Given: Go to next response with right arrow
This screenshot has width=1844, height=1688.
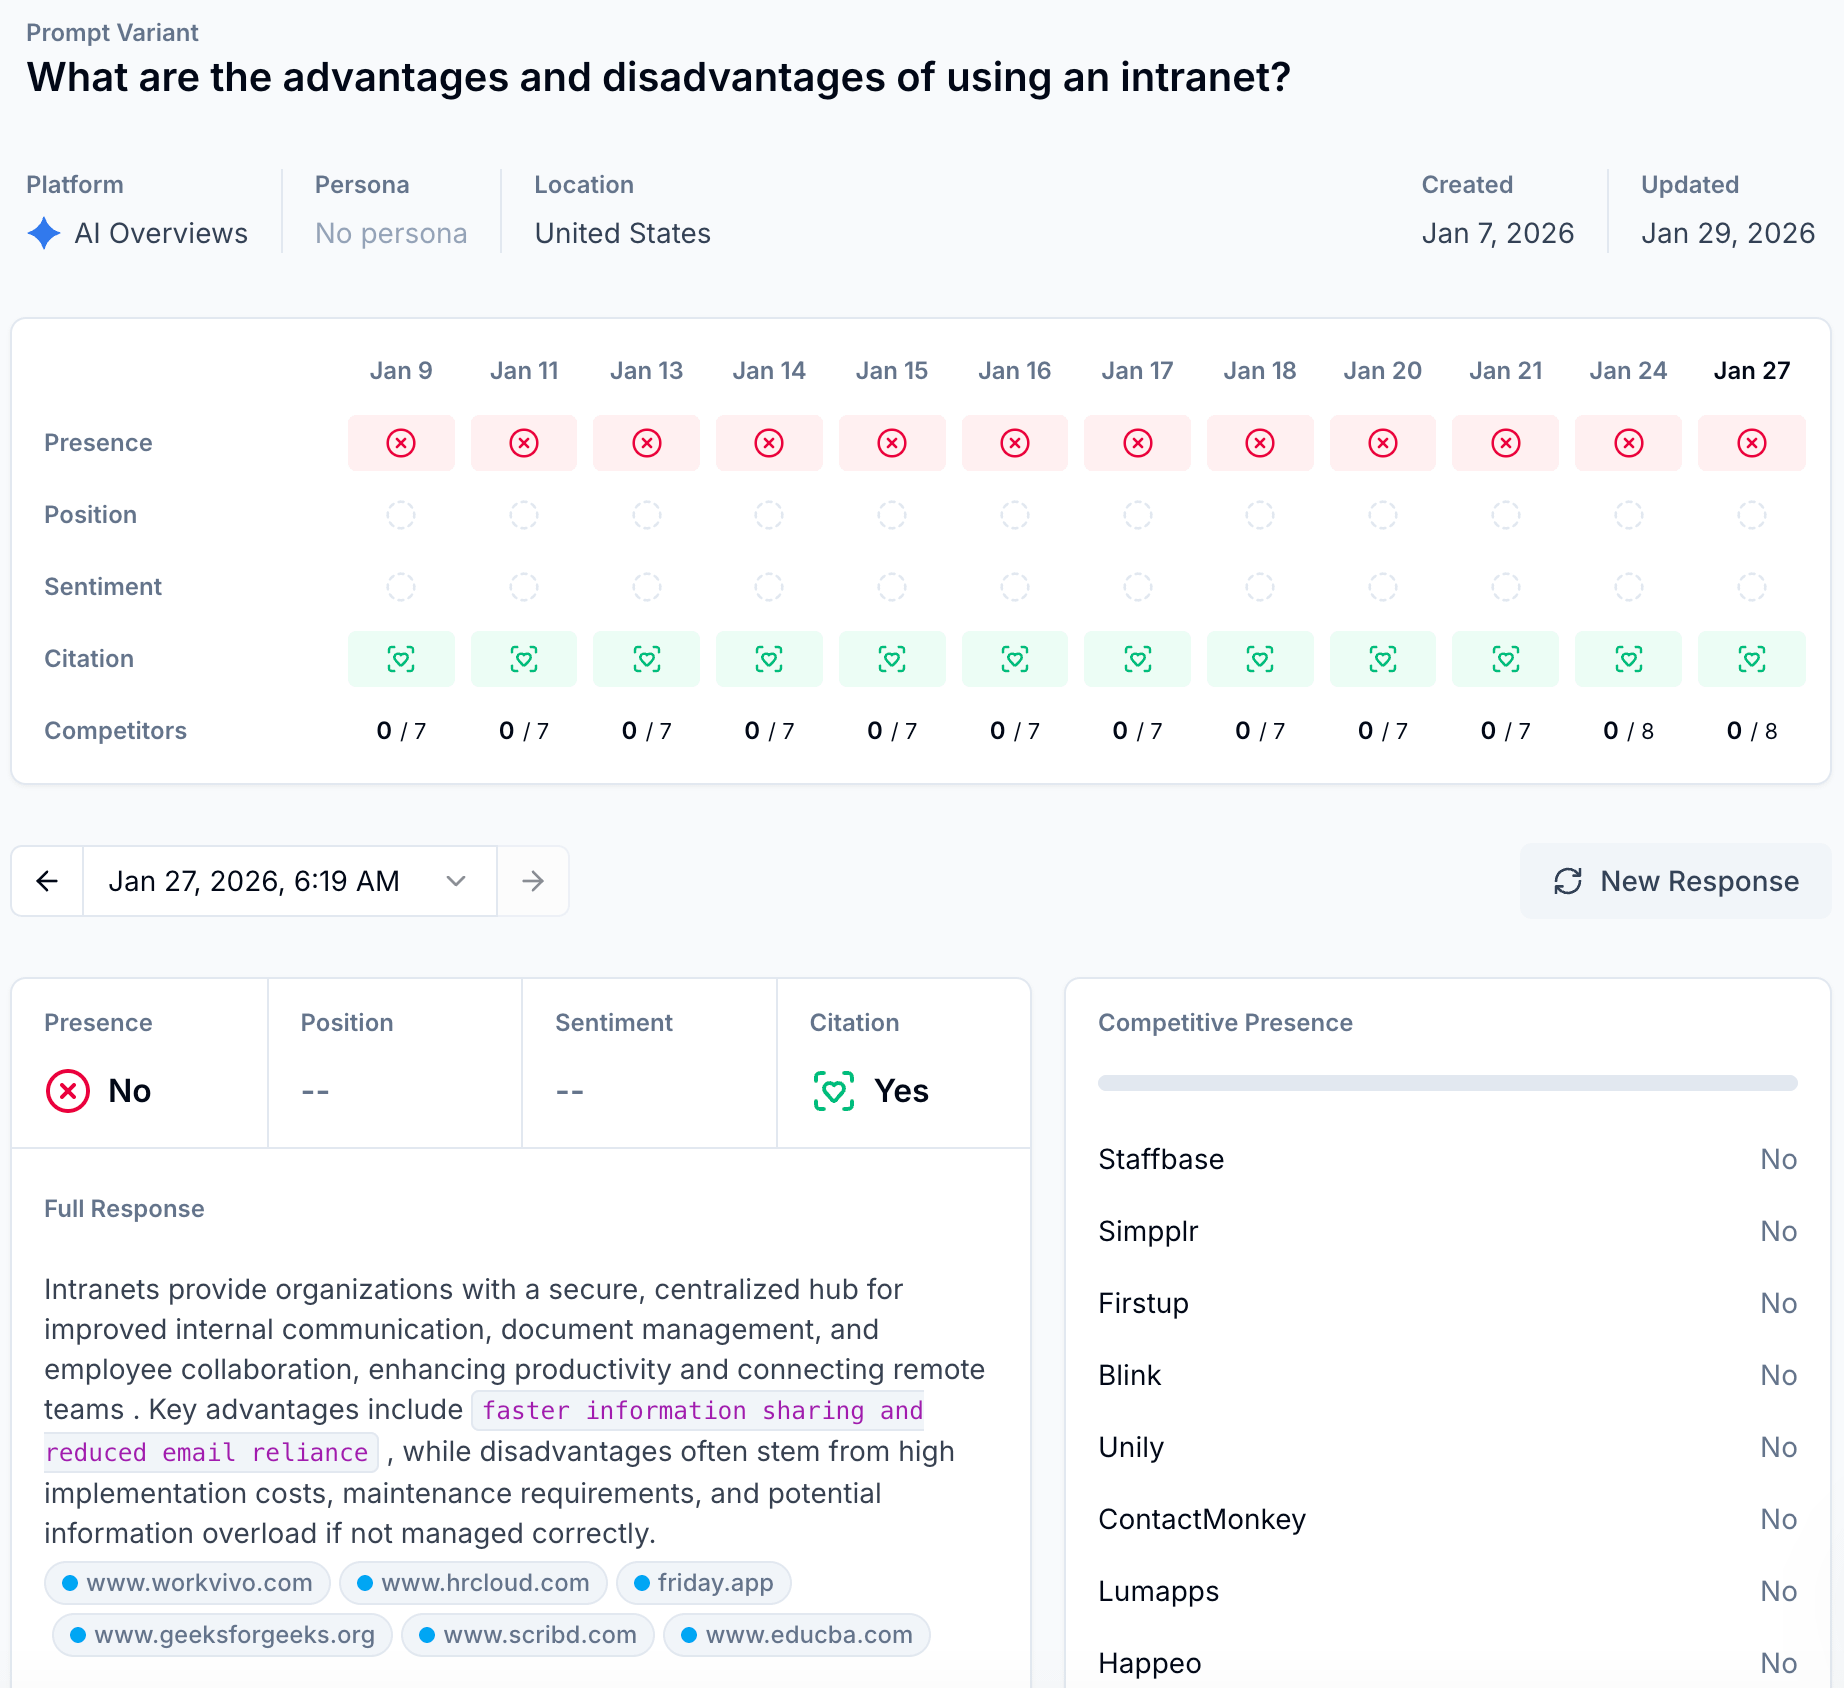Looking at the screenshot, I should point(533,881).
